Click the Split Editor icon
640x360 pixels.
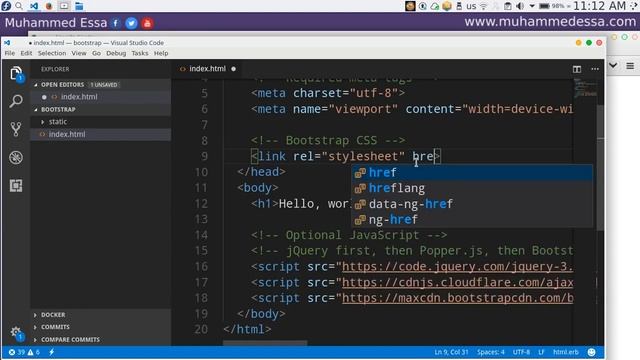(x=577, y=69)
